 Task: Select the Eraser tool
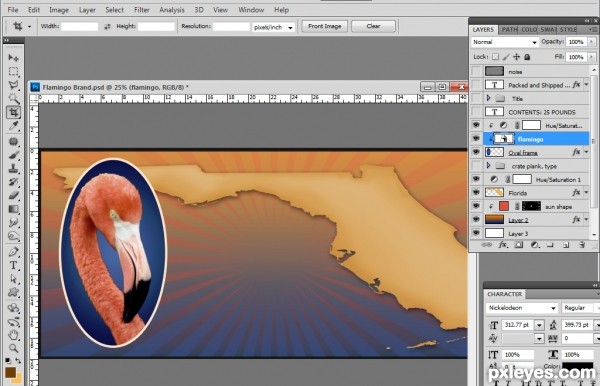tap(13, 195)
